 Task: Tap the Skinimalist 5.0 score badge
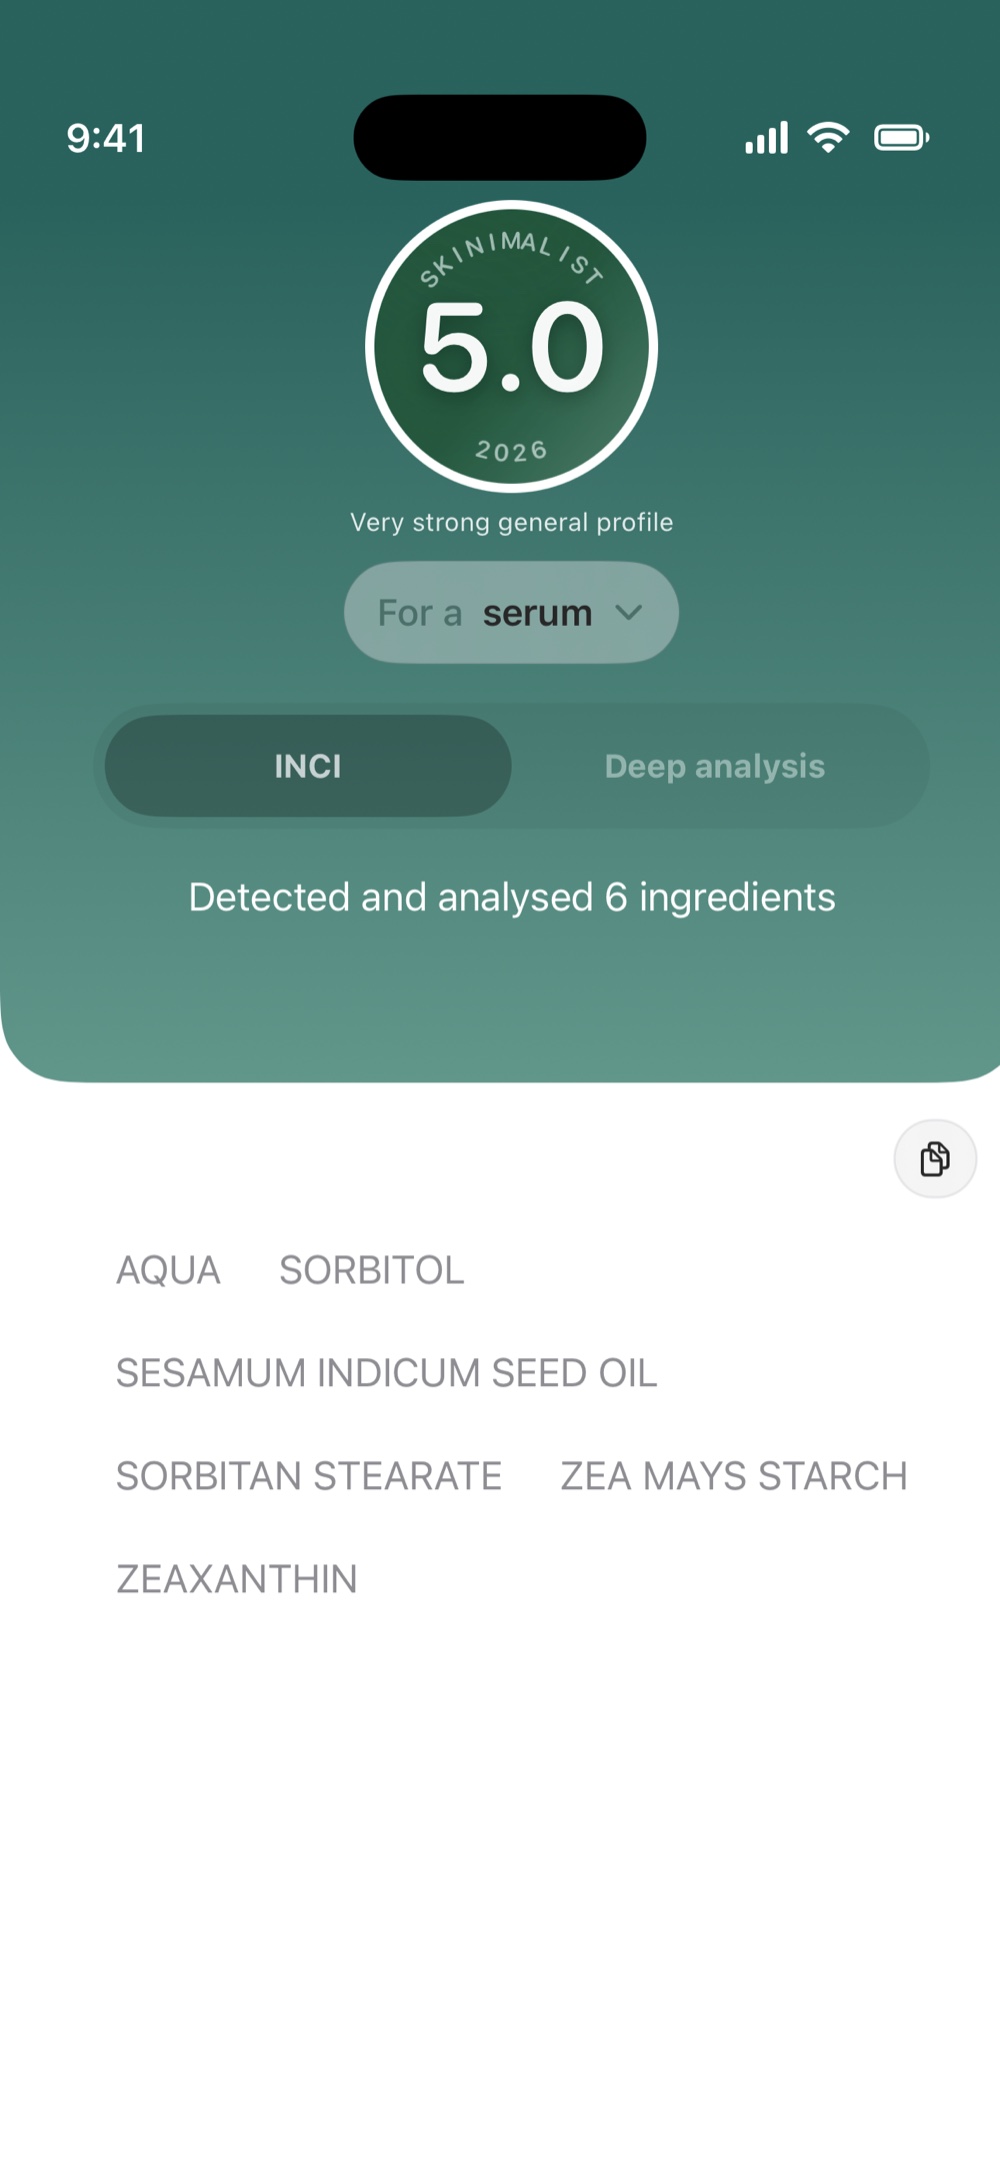511,346
